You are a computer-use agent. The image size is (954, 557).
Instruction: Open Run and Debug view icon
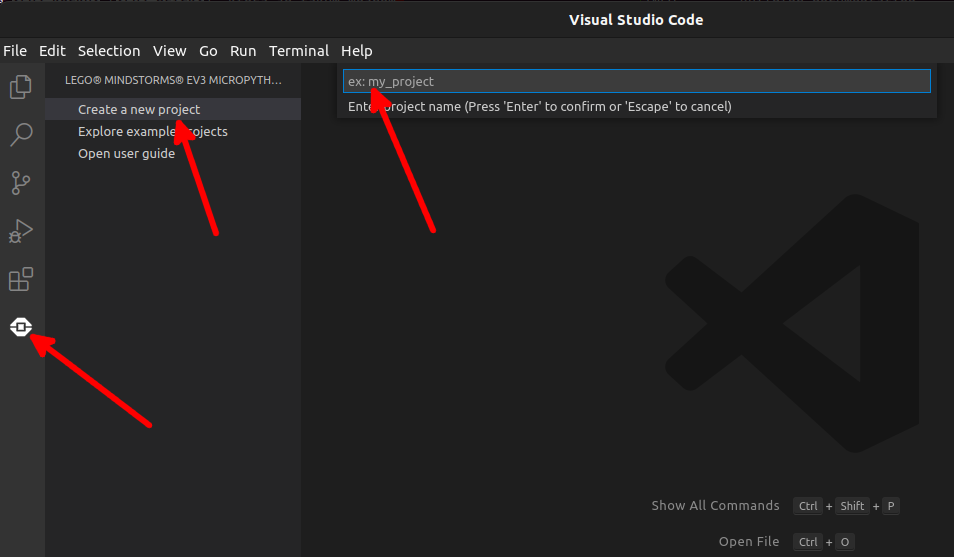(21, 231)
